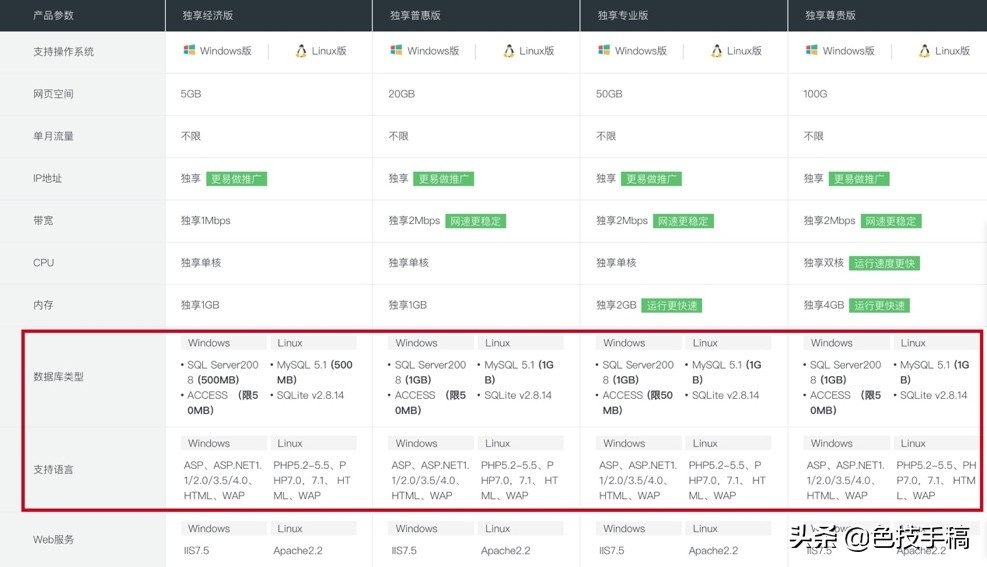Click the Windows logo icon under 独享普惠版

click(396, 50)
